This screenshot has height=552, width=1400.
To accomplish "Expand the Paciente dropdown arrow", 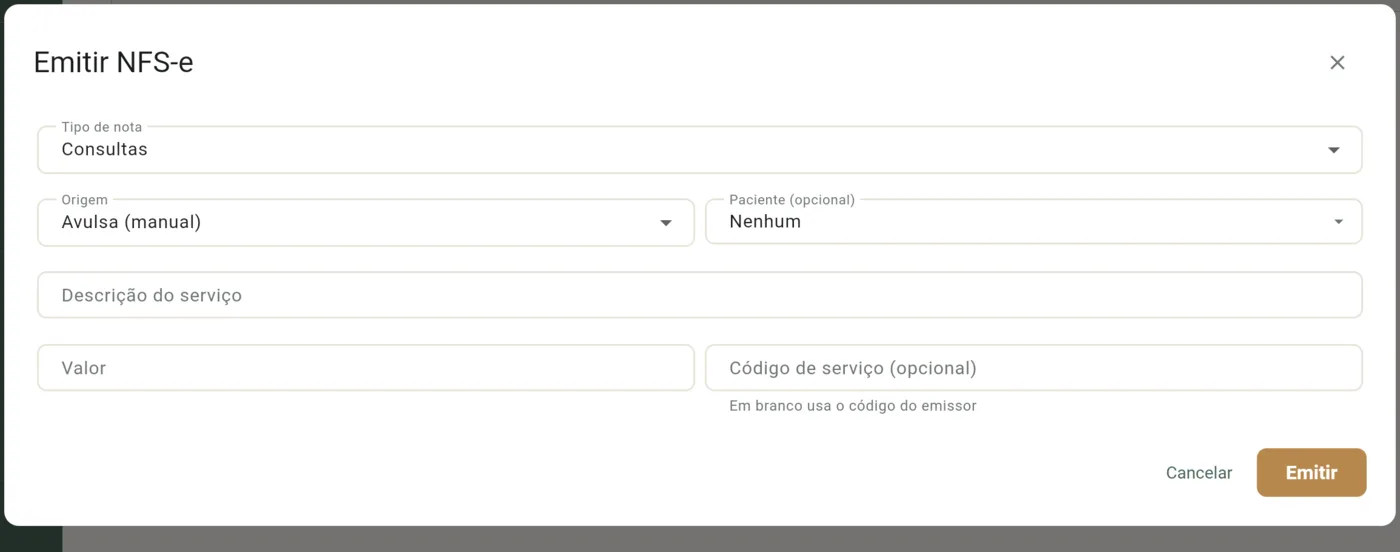I will (x=1338, y=222).
